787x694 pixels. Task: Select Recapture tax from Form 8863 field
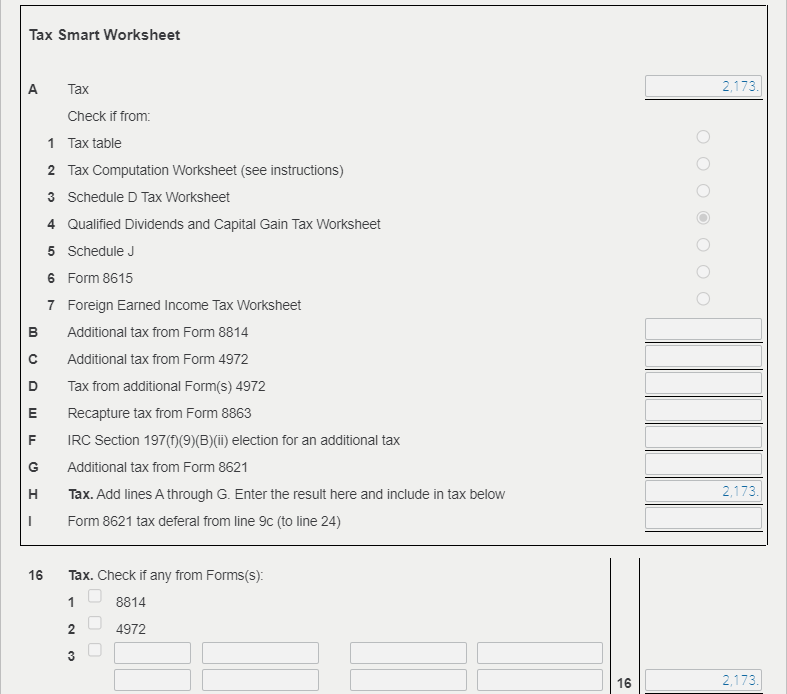[x=703, y=410]
